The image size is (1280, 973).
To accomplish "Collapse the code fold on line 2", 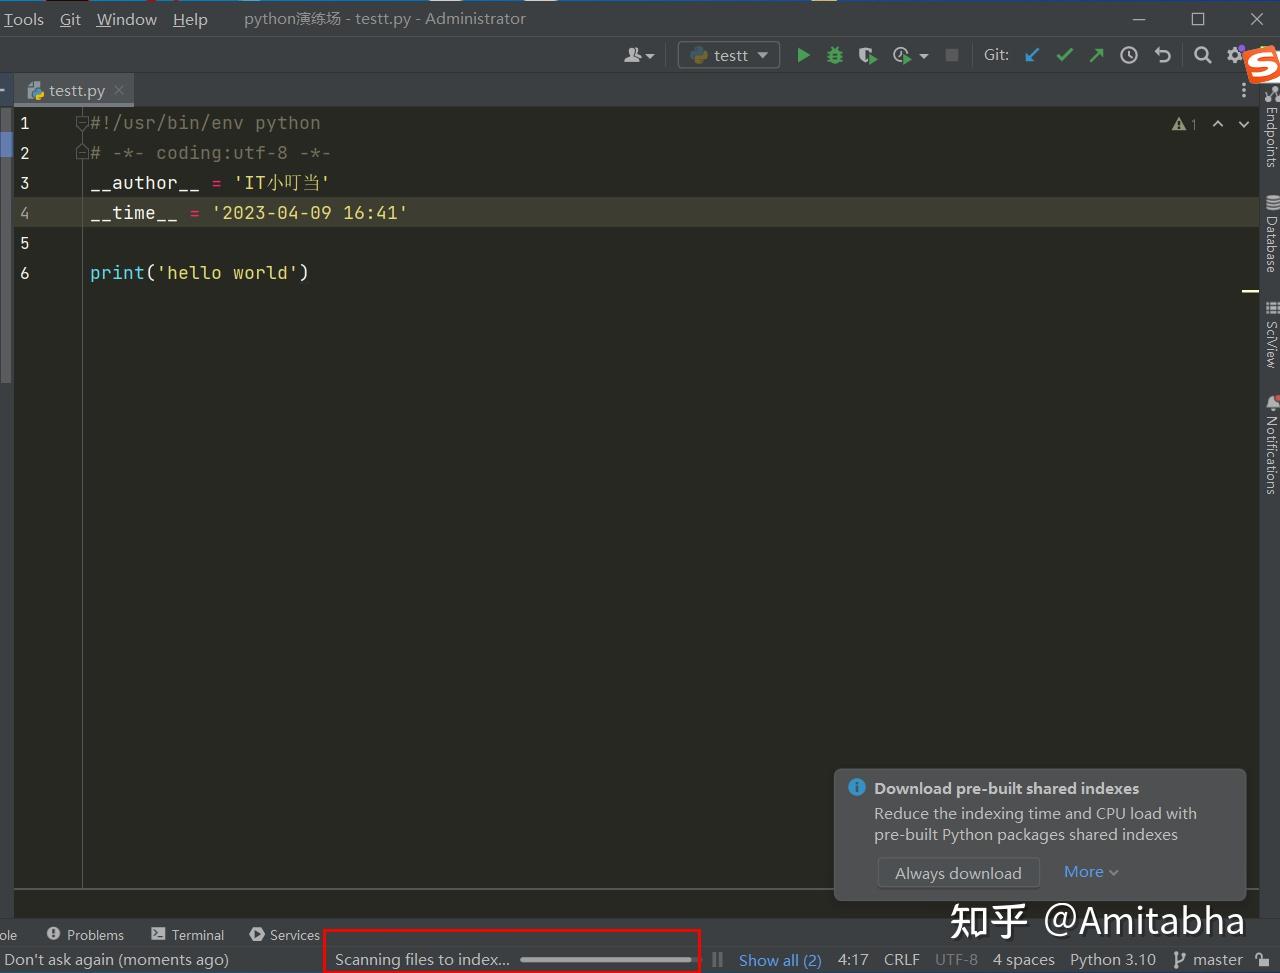I will click(82, 152).
